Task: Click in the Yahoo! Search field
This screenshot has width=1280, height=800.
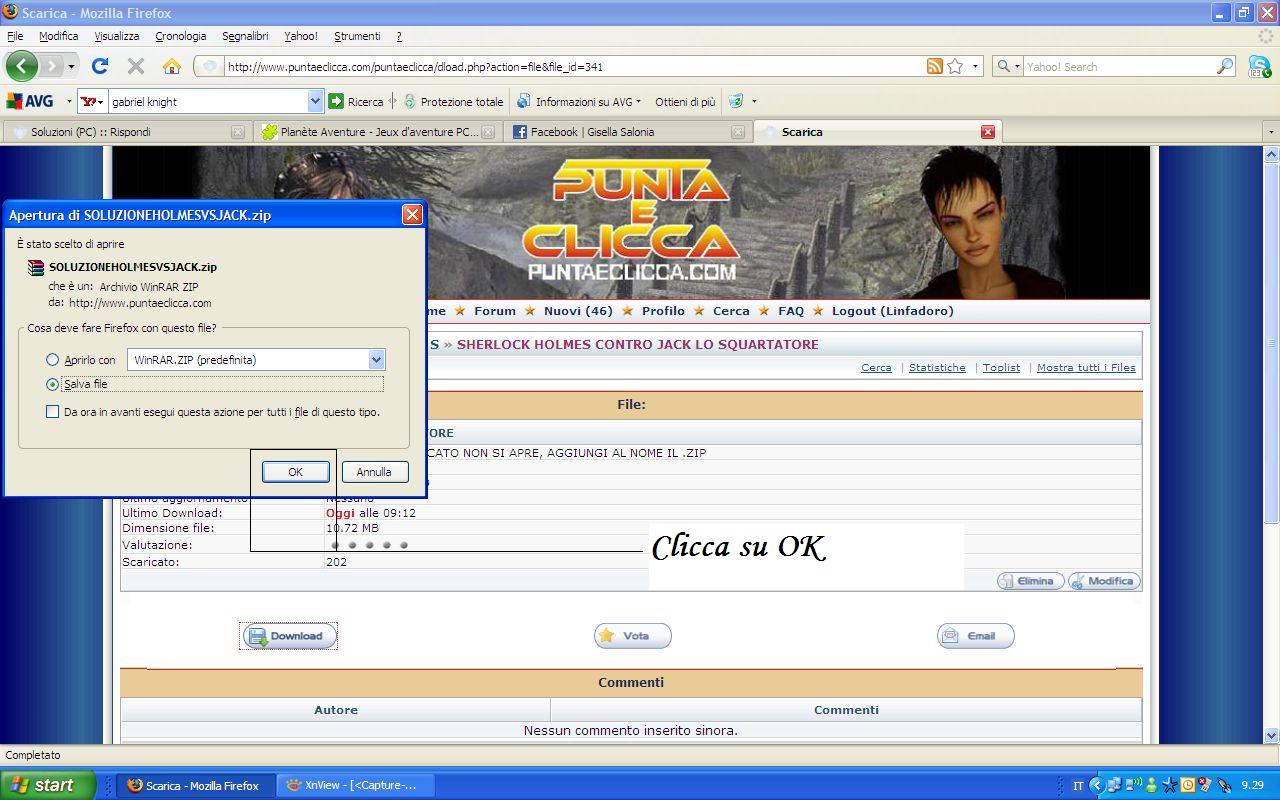Action: [1120, 67]
